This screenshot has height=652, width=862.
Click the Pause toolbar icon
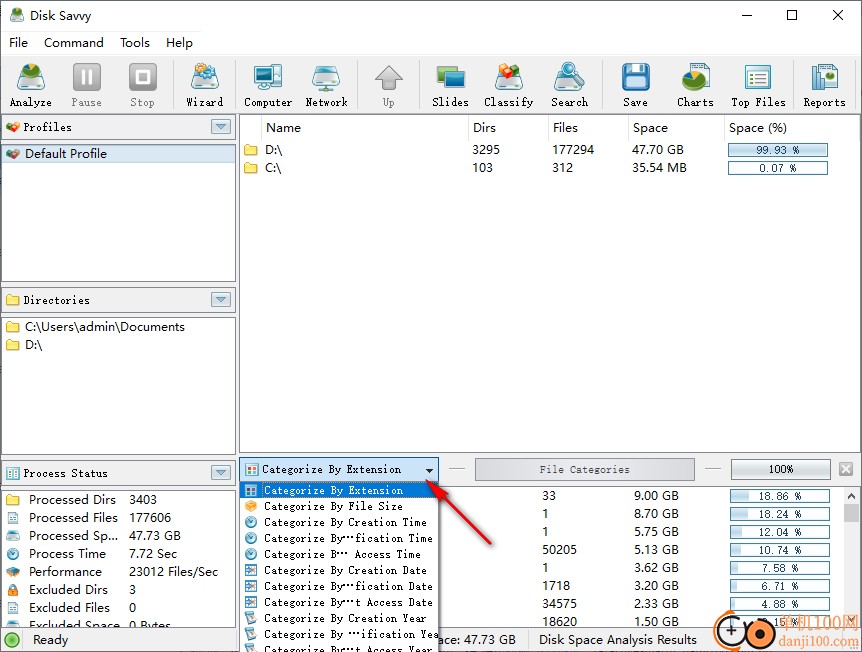pos(86,85)
